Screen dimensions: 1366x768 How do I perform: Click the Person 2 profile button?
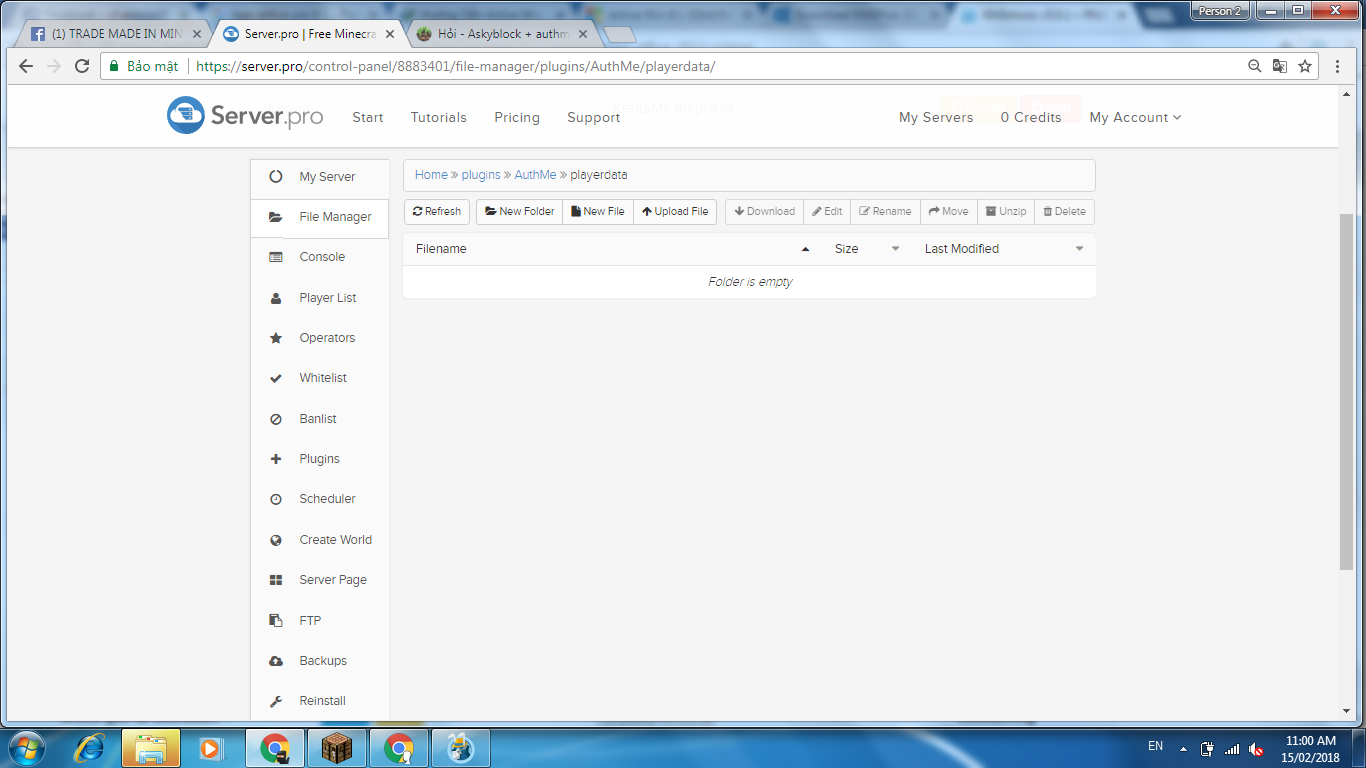(x=1218, y=10)
